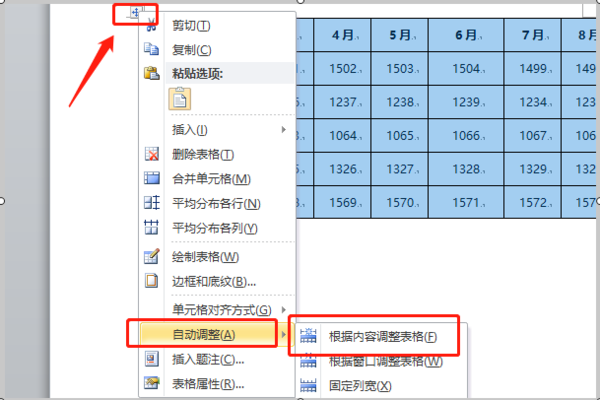Click the table move handle icon
Screen dimensions: 600x400
(x=135, y=13)
